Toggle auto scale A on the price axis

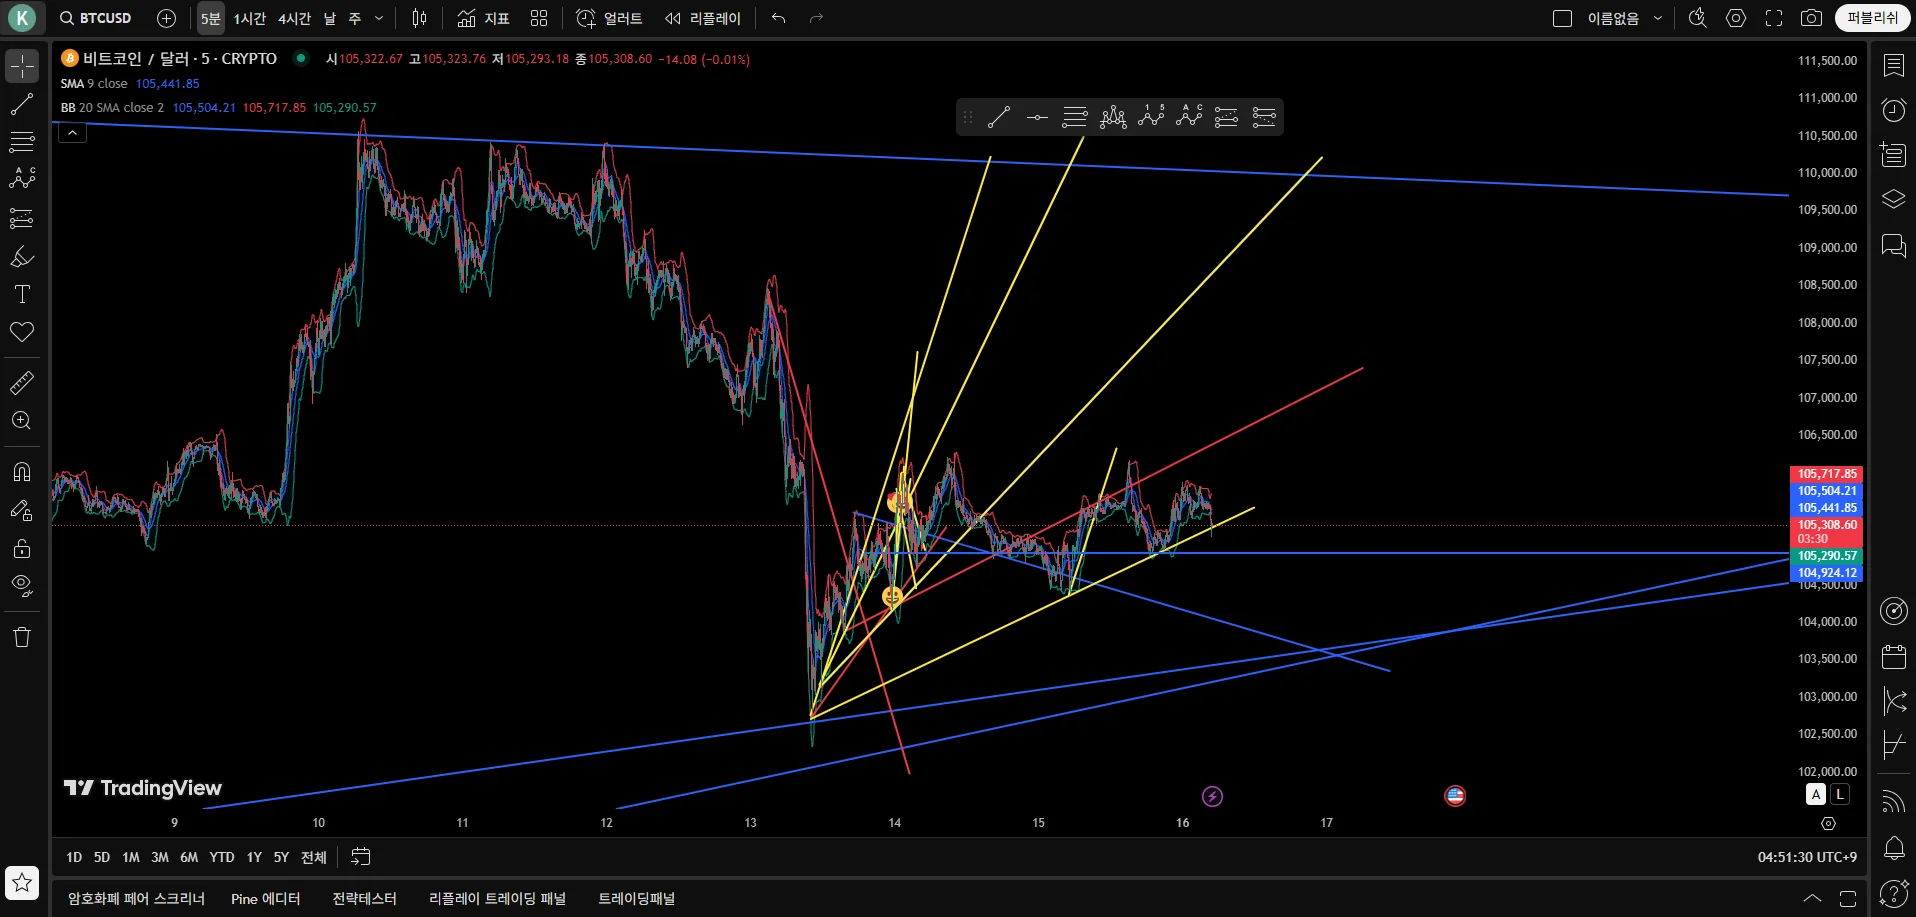point(1816,794)
